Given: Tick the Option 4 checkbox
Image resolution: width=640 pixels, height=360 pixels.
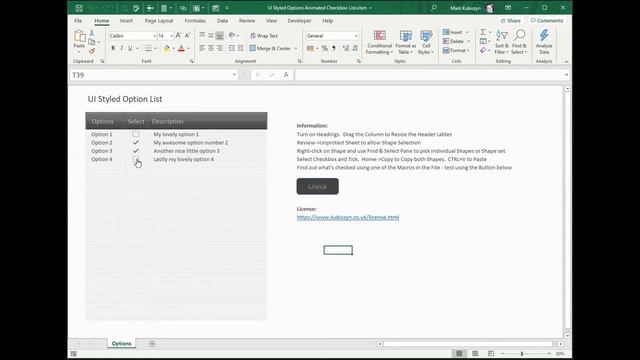Looking at the screenshot, I should pos(136,159).
